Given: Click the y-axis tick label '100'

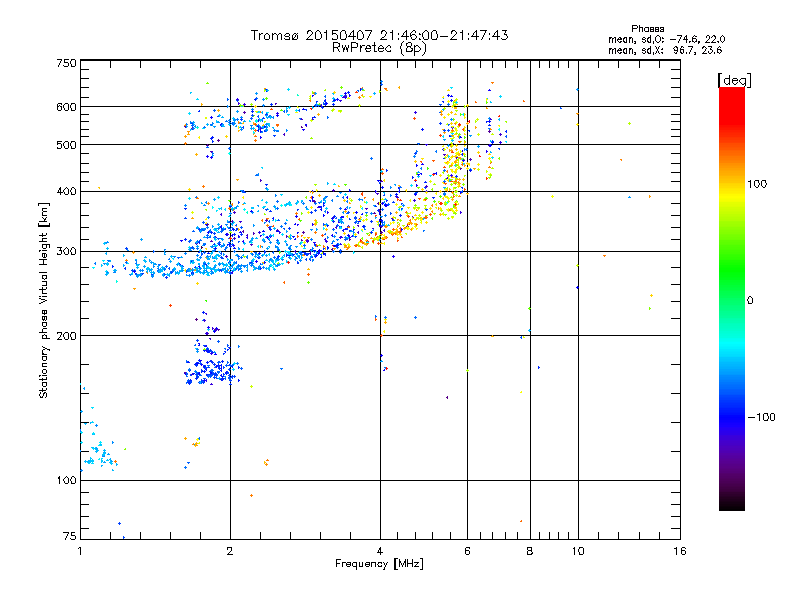Looking at the screenshot, I should pyautogui.click(x=66, y=481).
